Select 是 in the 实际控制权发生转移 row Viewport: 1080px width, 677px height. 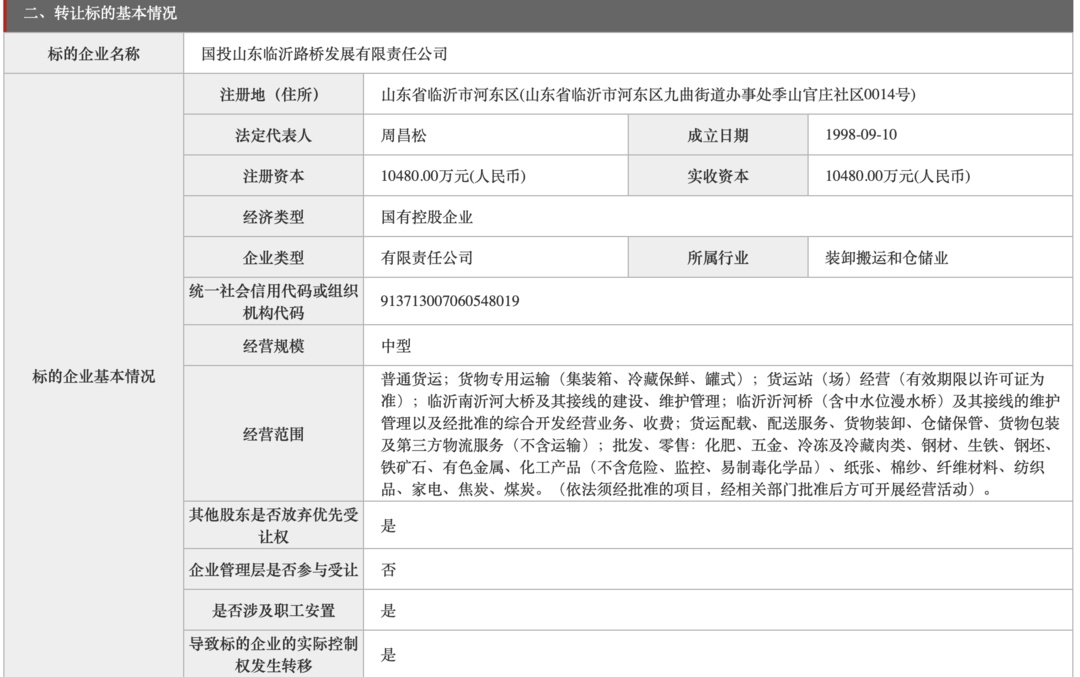pos(388,654)
